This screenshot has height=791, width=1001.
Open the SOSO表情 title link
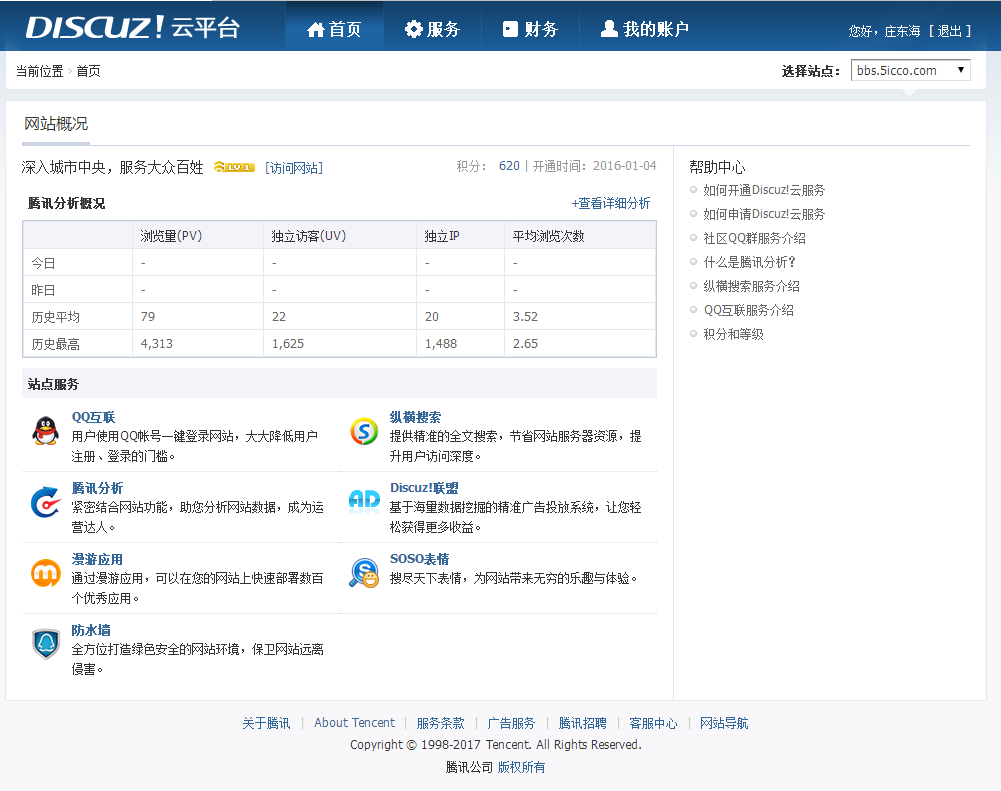pyautogui.click(x=419, y=559)
